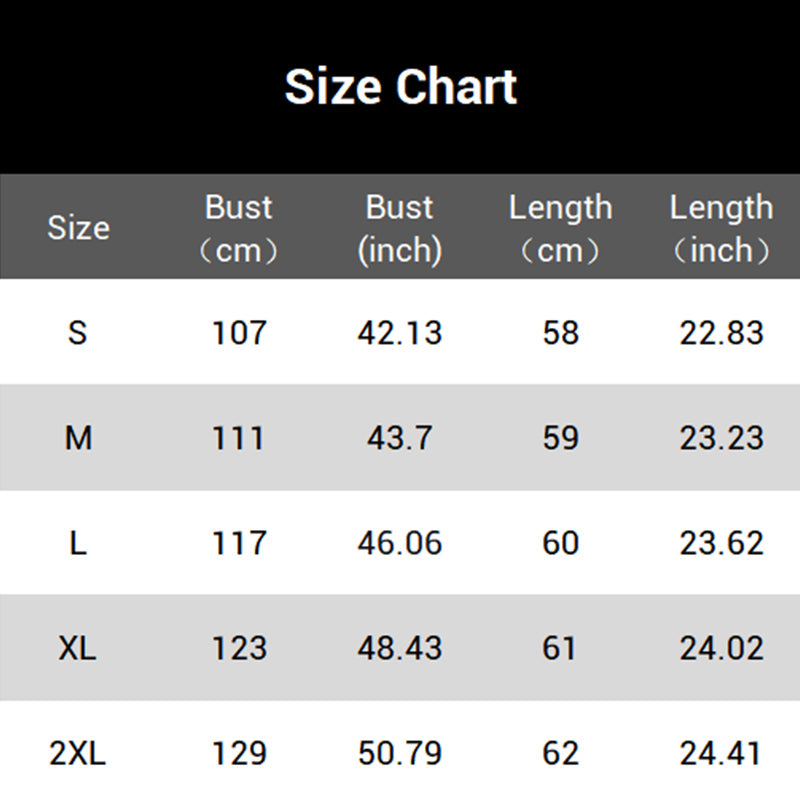
Task: Click the M size row label
Action: [x=78, y=438]
